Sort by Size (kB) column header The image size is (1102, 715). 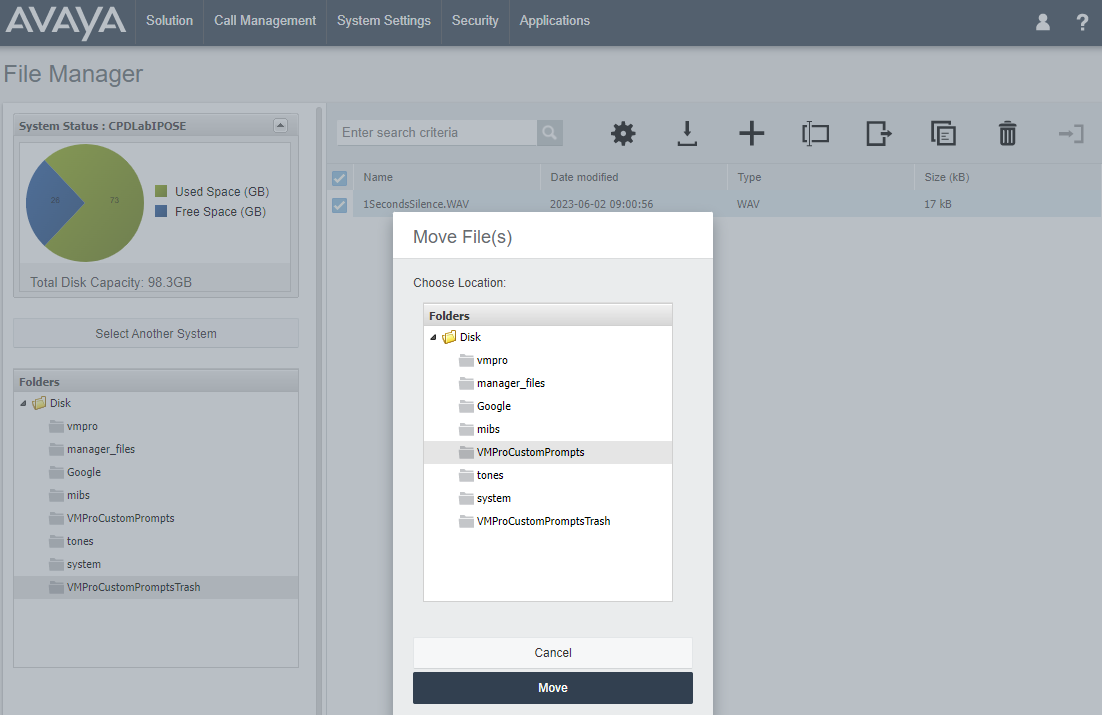(x=1008, y=177)
